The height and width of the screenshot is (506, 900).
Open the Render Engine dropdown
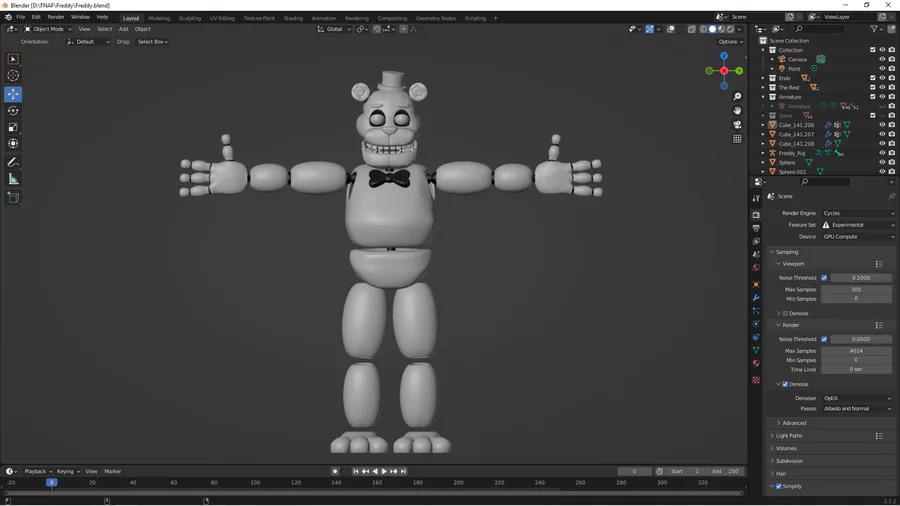858,213
